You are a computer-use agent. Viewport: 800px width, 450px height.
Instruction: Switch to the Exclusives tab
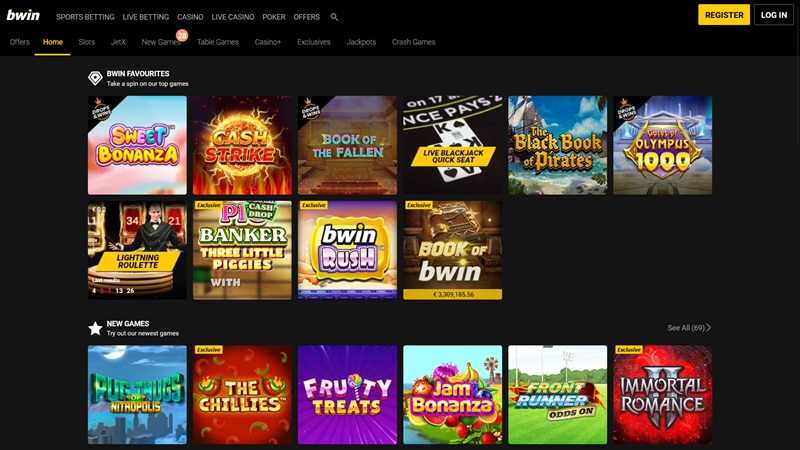314,42
